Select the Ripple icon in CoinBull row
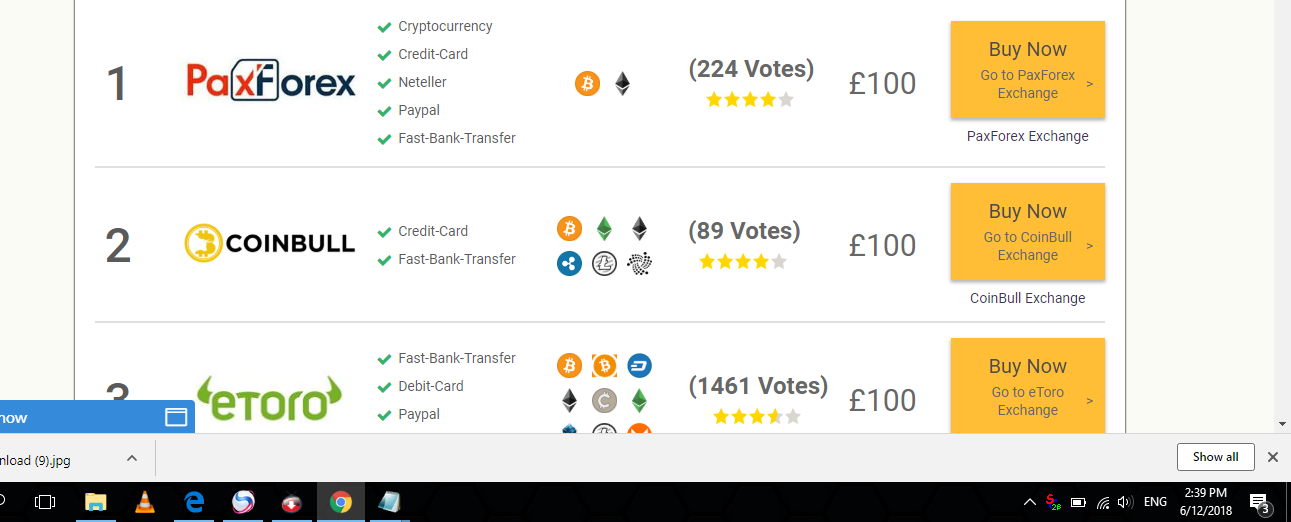 [x=569, y=264]
